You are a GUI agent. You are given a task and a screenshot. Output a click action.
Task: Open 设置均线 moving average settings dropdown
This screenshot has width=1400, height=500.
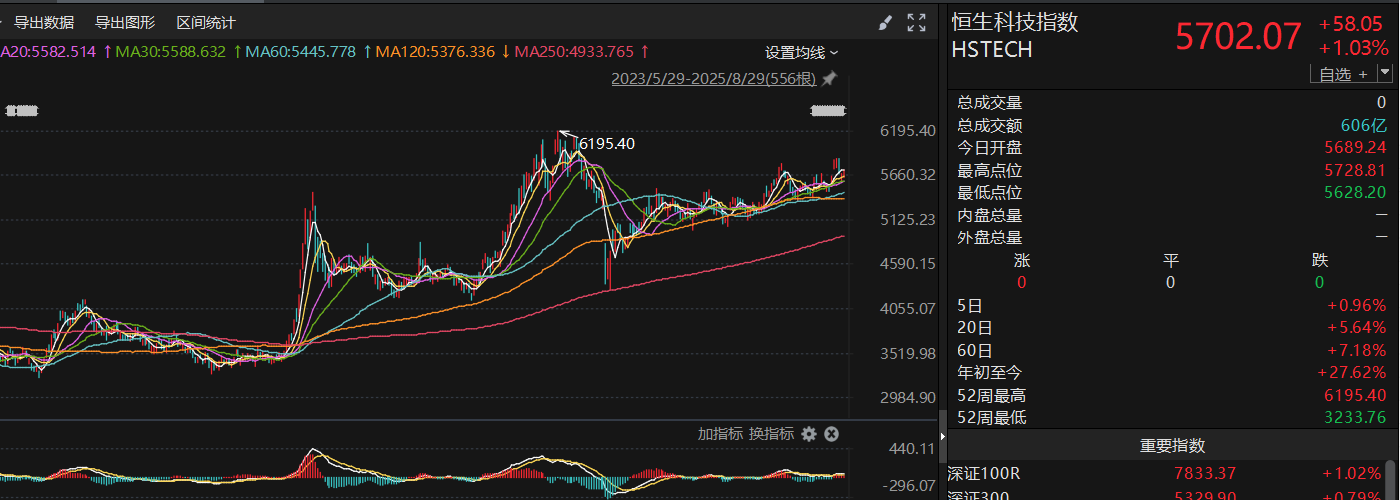point(802,52)
